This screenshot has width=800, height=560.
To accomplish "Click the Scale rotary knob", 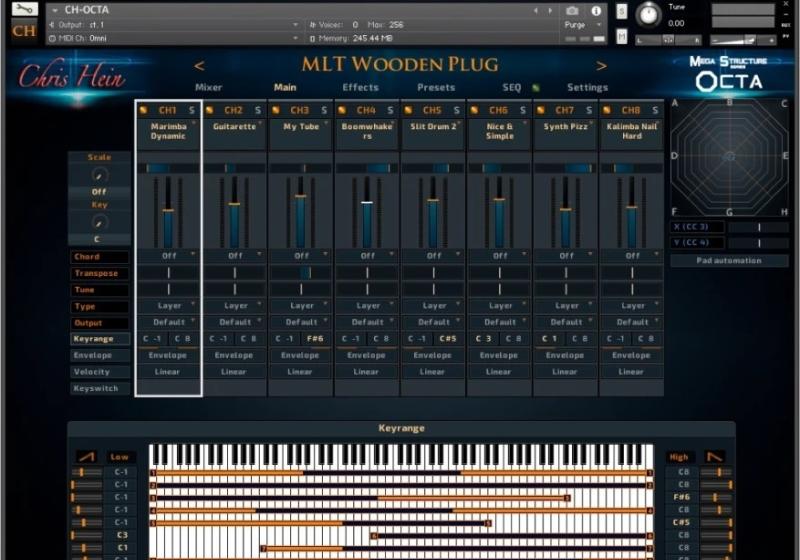I will [x=99, y=174].
